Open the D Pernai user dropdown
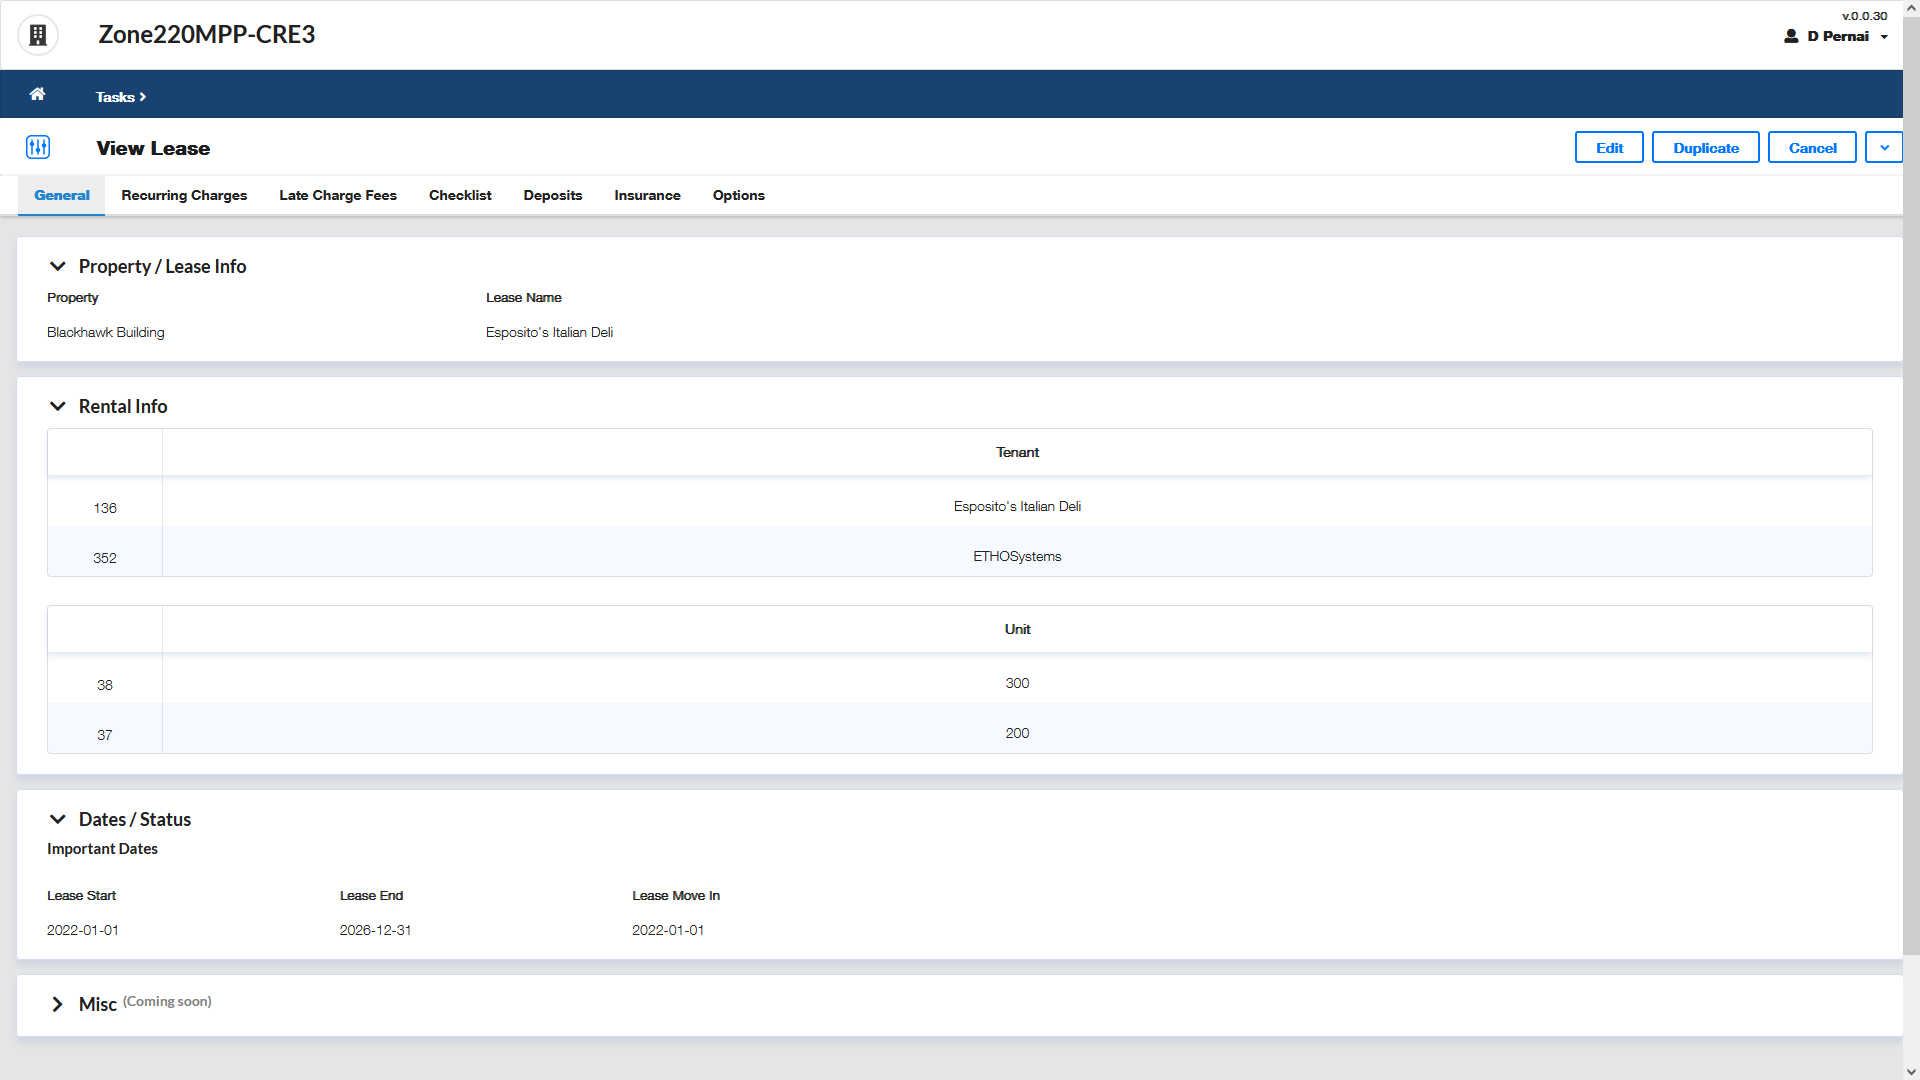1920x1080 pixels. tap(1884, 37)
